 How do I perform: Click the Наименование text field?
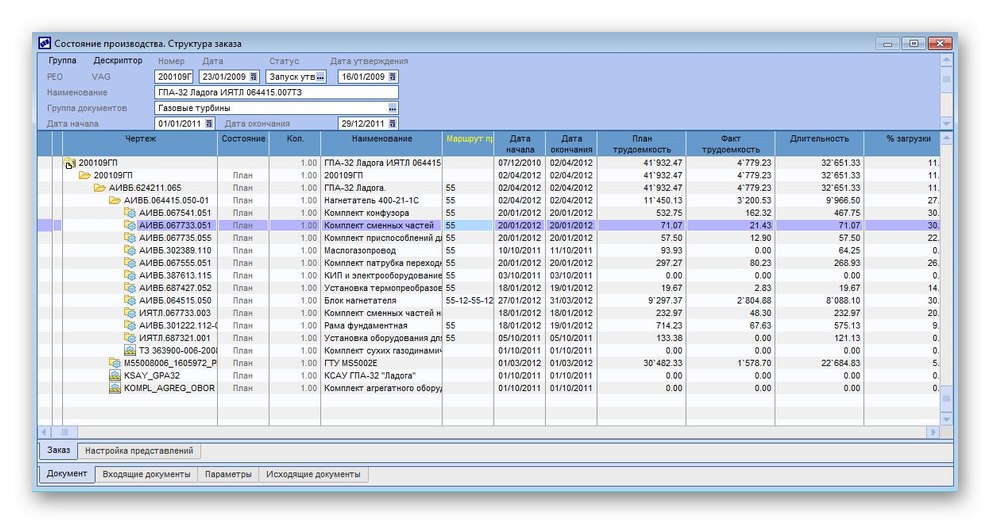276,92
